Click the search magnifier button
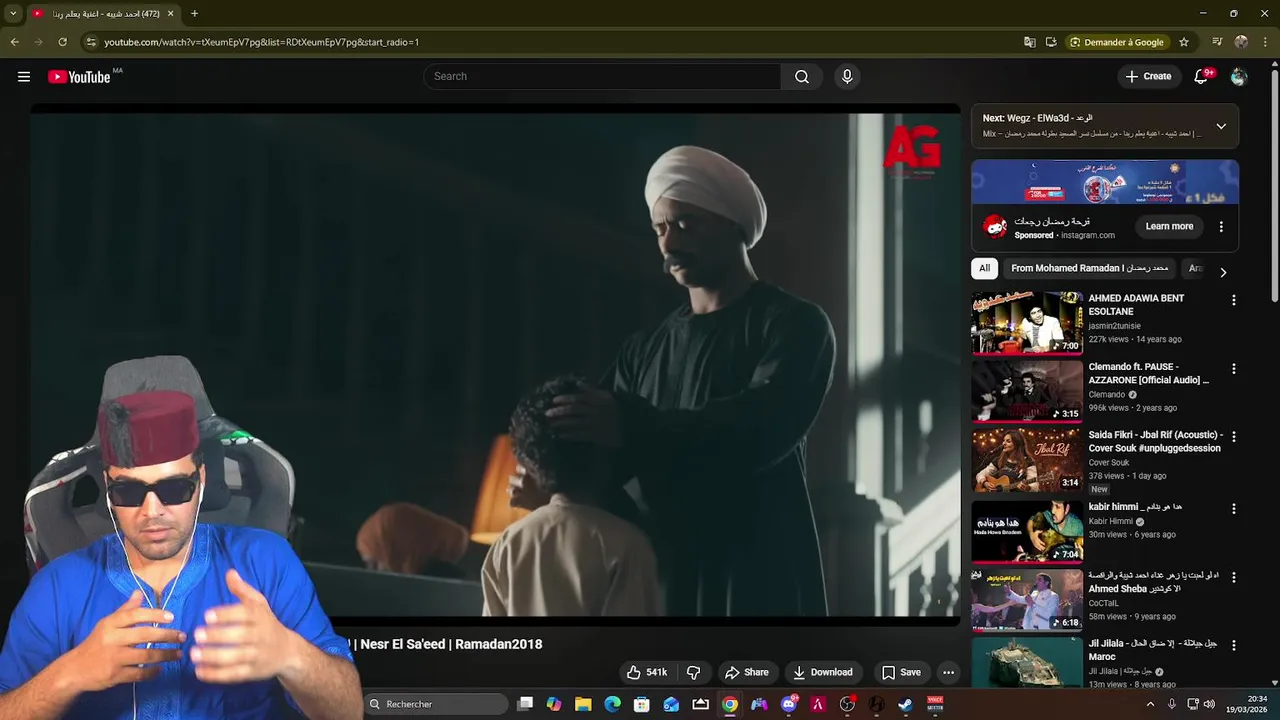 (802, 77)
